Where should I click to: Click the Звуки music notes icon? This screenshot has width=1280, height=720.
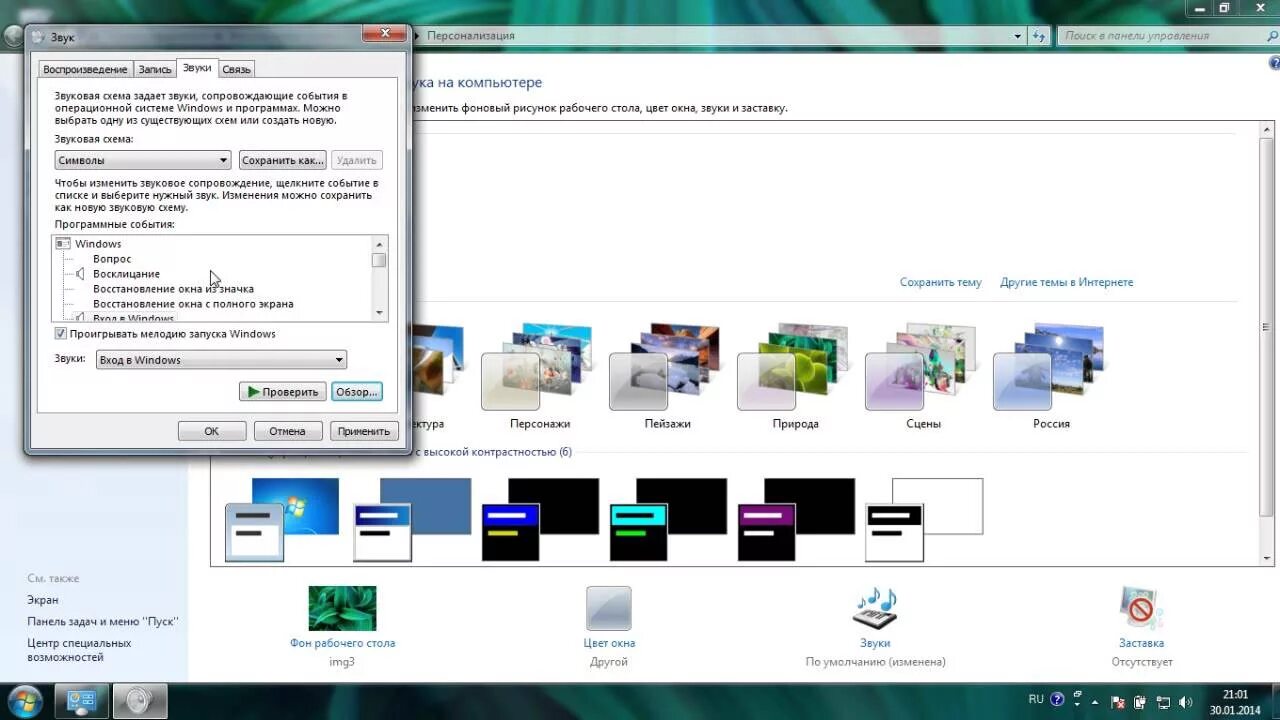(874, 608)
